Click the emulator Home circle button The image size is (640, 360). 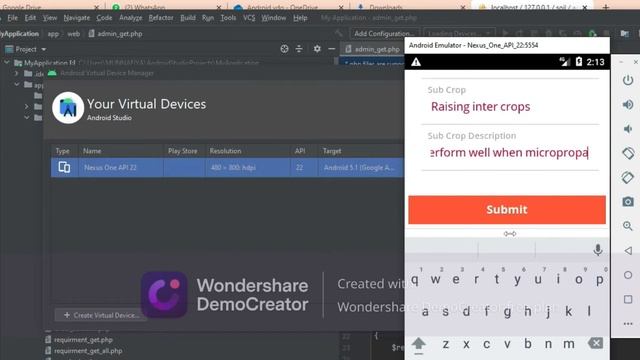(x=628, y=275)
